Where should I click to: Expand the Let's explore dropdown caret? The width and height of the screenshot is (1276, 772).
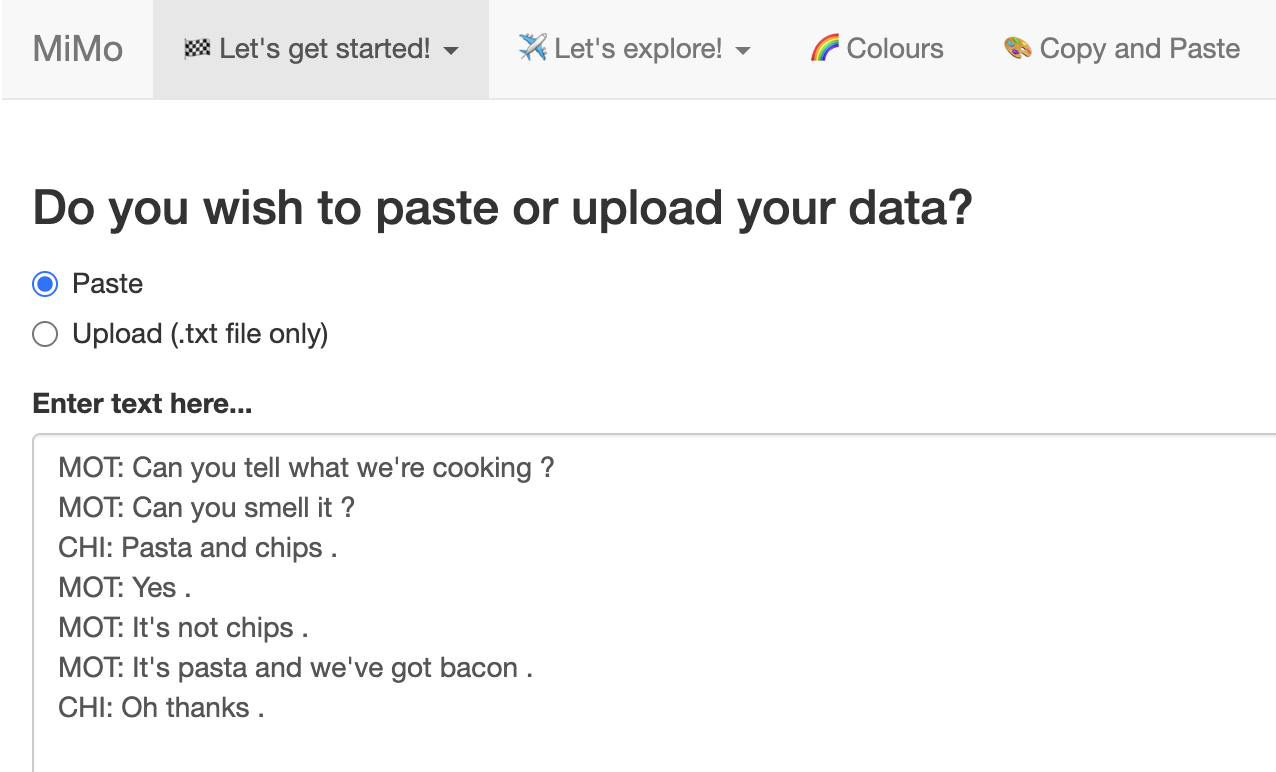click(742, 50)
